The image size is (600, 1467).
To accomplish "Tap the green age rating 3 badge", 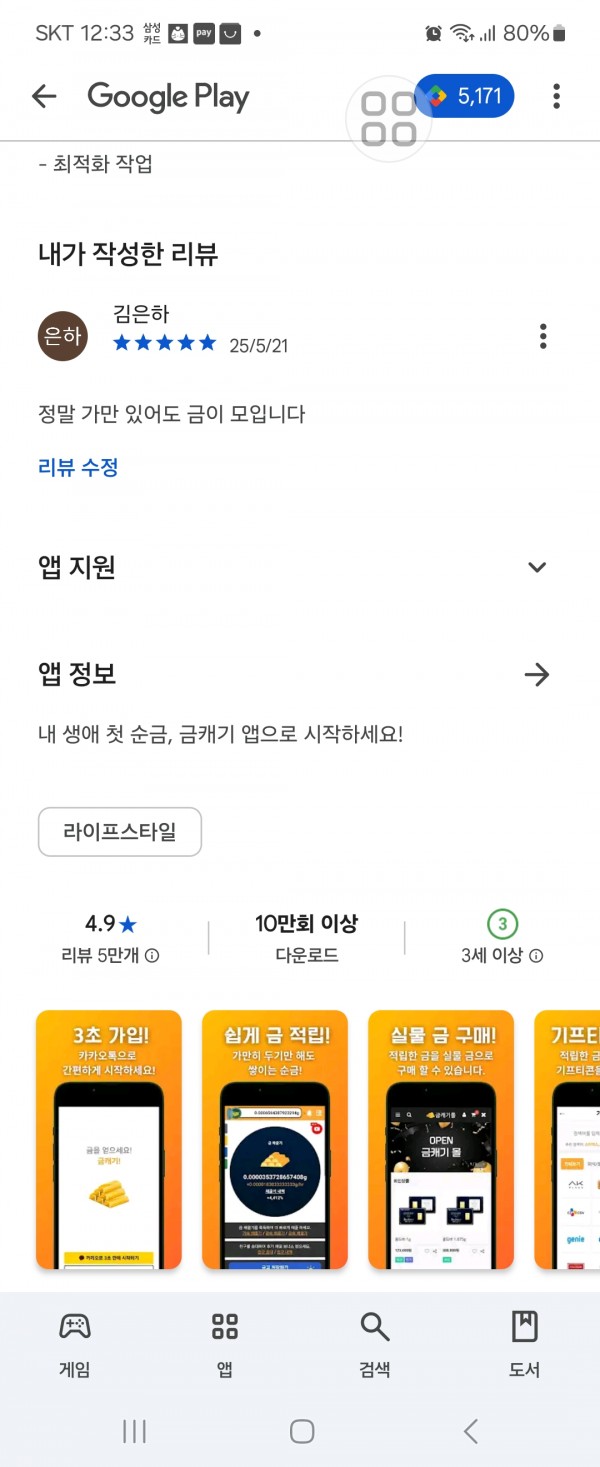I will coord(502,923).
